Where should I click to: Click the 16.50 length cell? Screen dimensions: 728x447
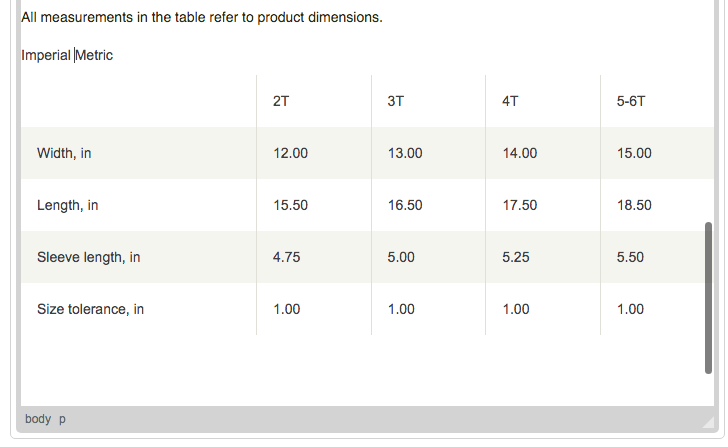405,205
